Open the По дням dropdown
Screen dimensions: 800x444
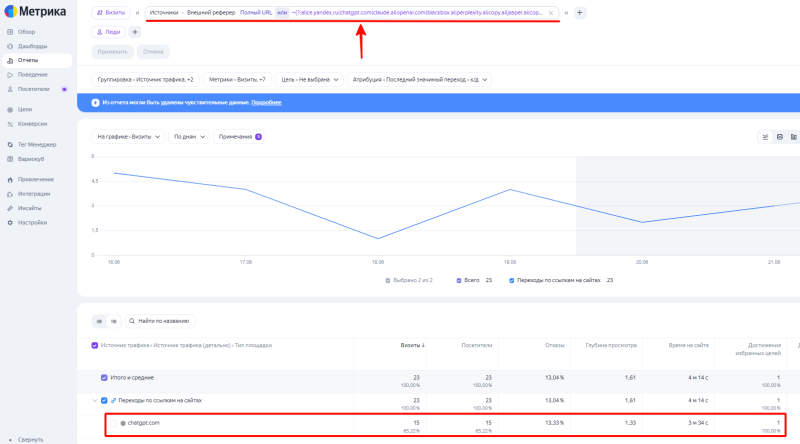pos(189,137)
